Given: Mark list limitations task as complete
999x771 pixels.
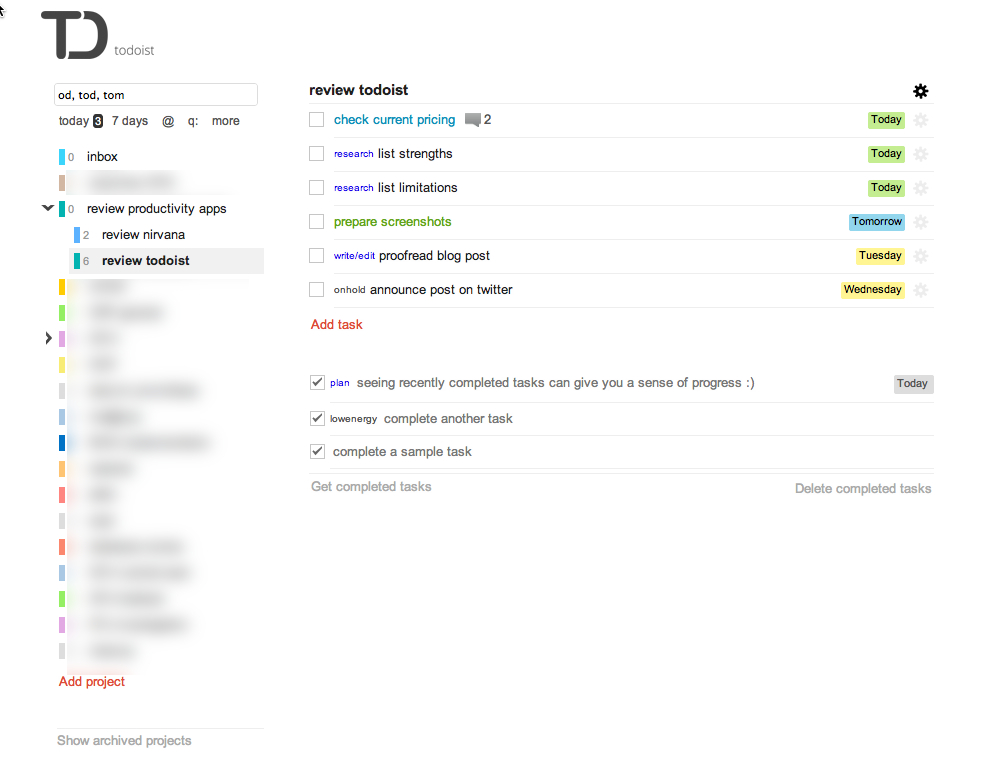Looking at the screenshot, I should (317, 188).
